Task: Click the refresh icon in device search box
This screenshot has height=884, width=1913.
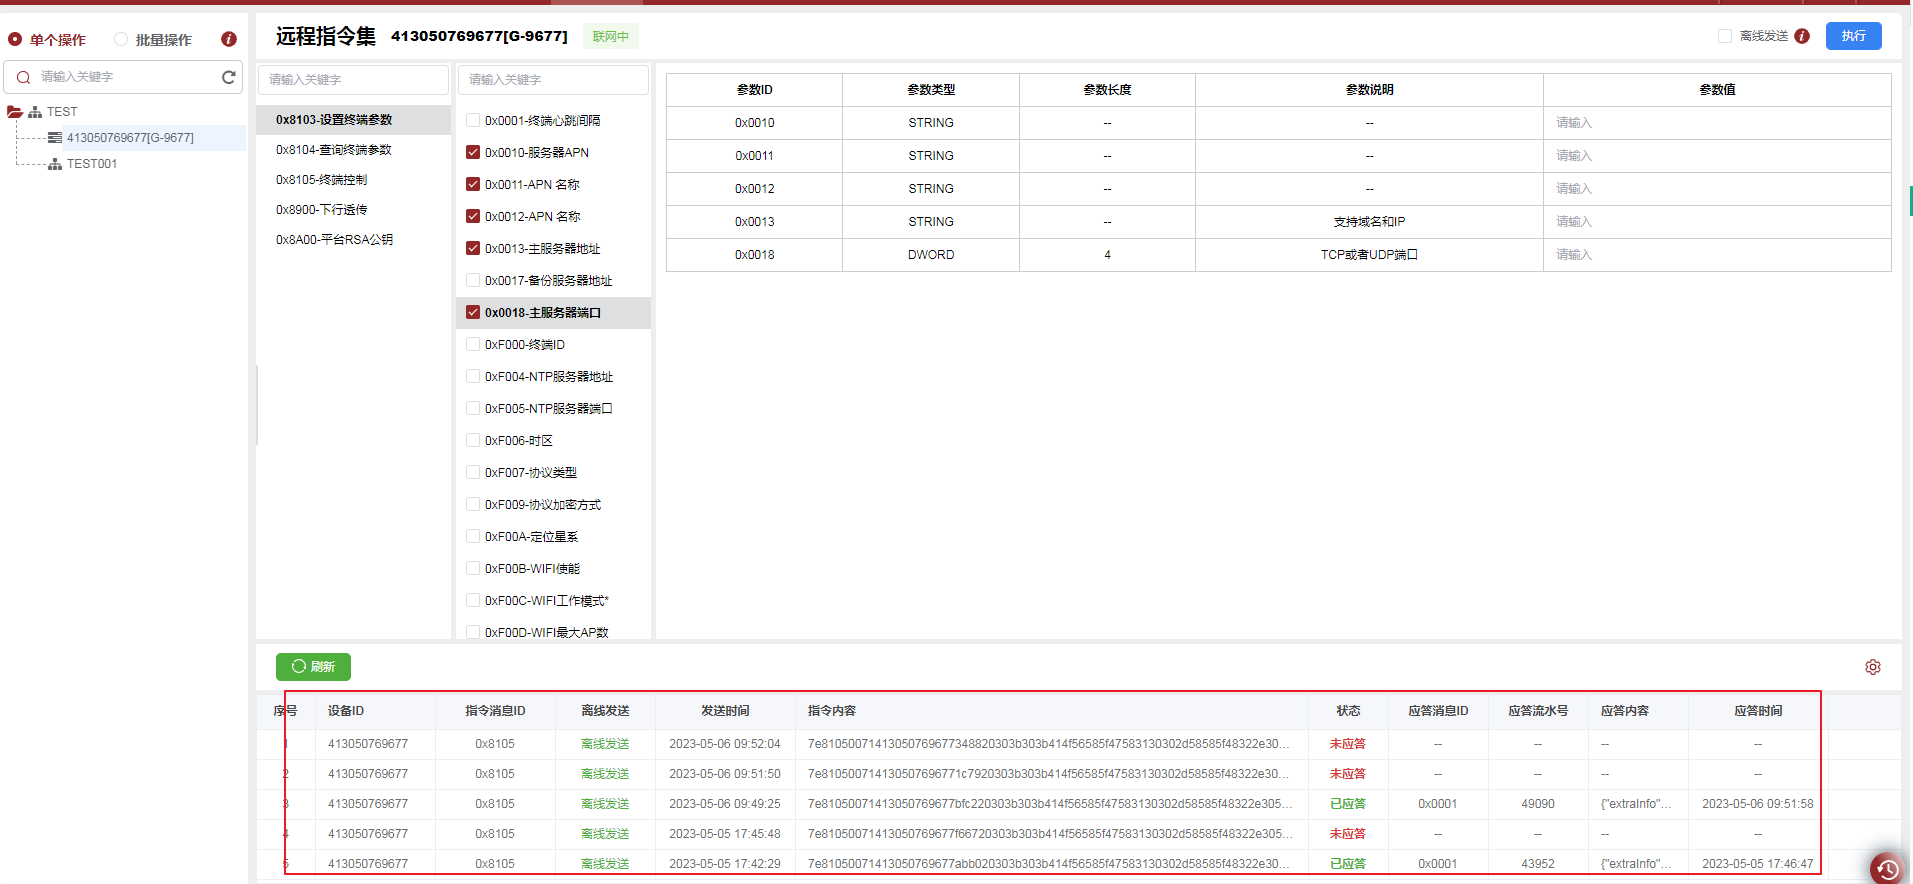Action: pyautogui.click(x=228, y=77)
